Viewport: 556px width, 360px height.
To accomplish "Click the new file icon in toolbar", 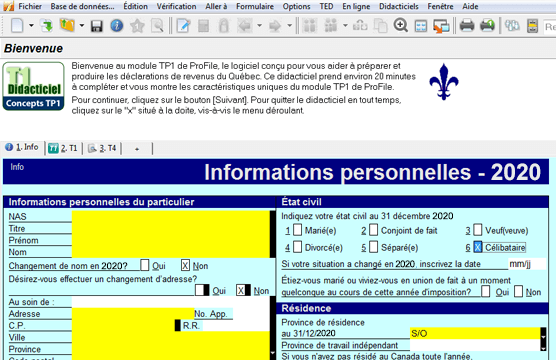I will click(x=17, y=26).
